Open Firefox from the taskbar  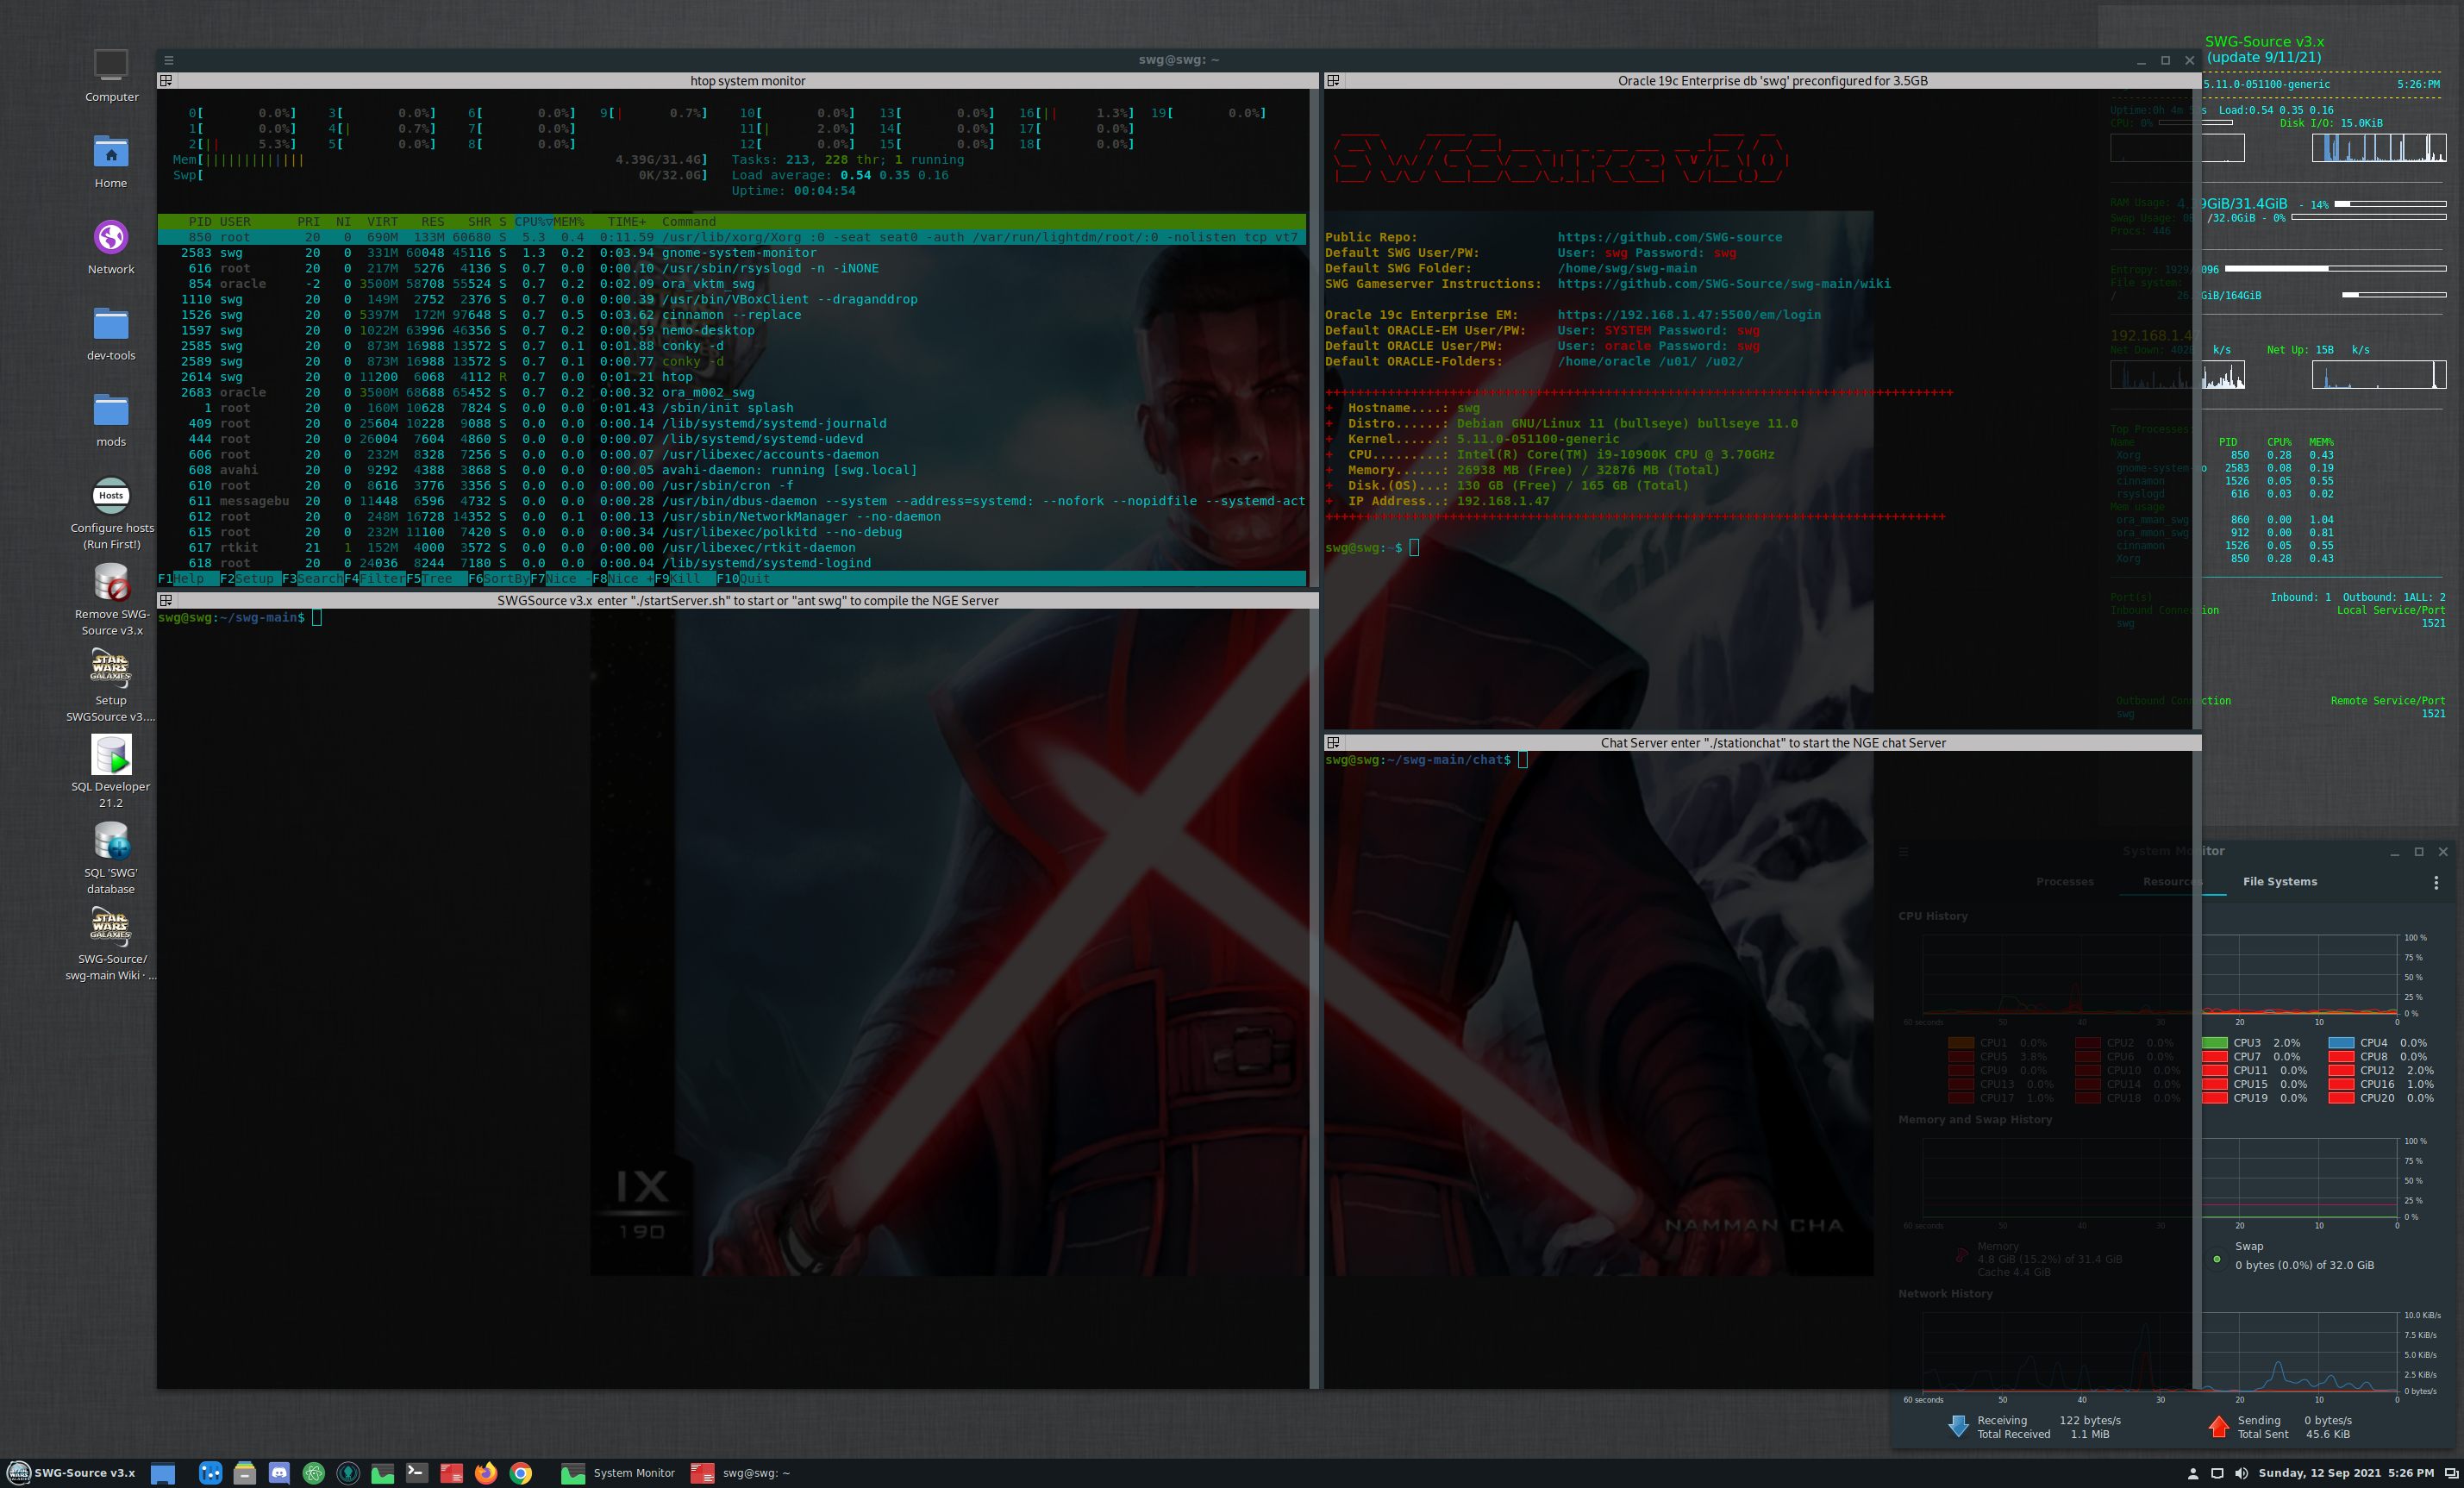[x=486, y=1473]
